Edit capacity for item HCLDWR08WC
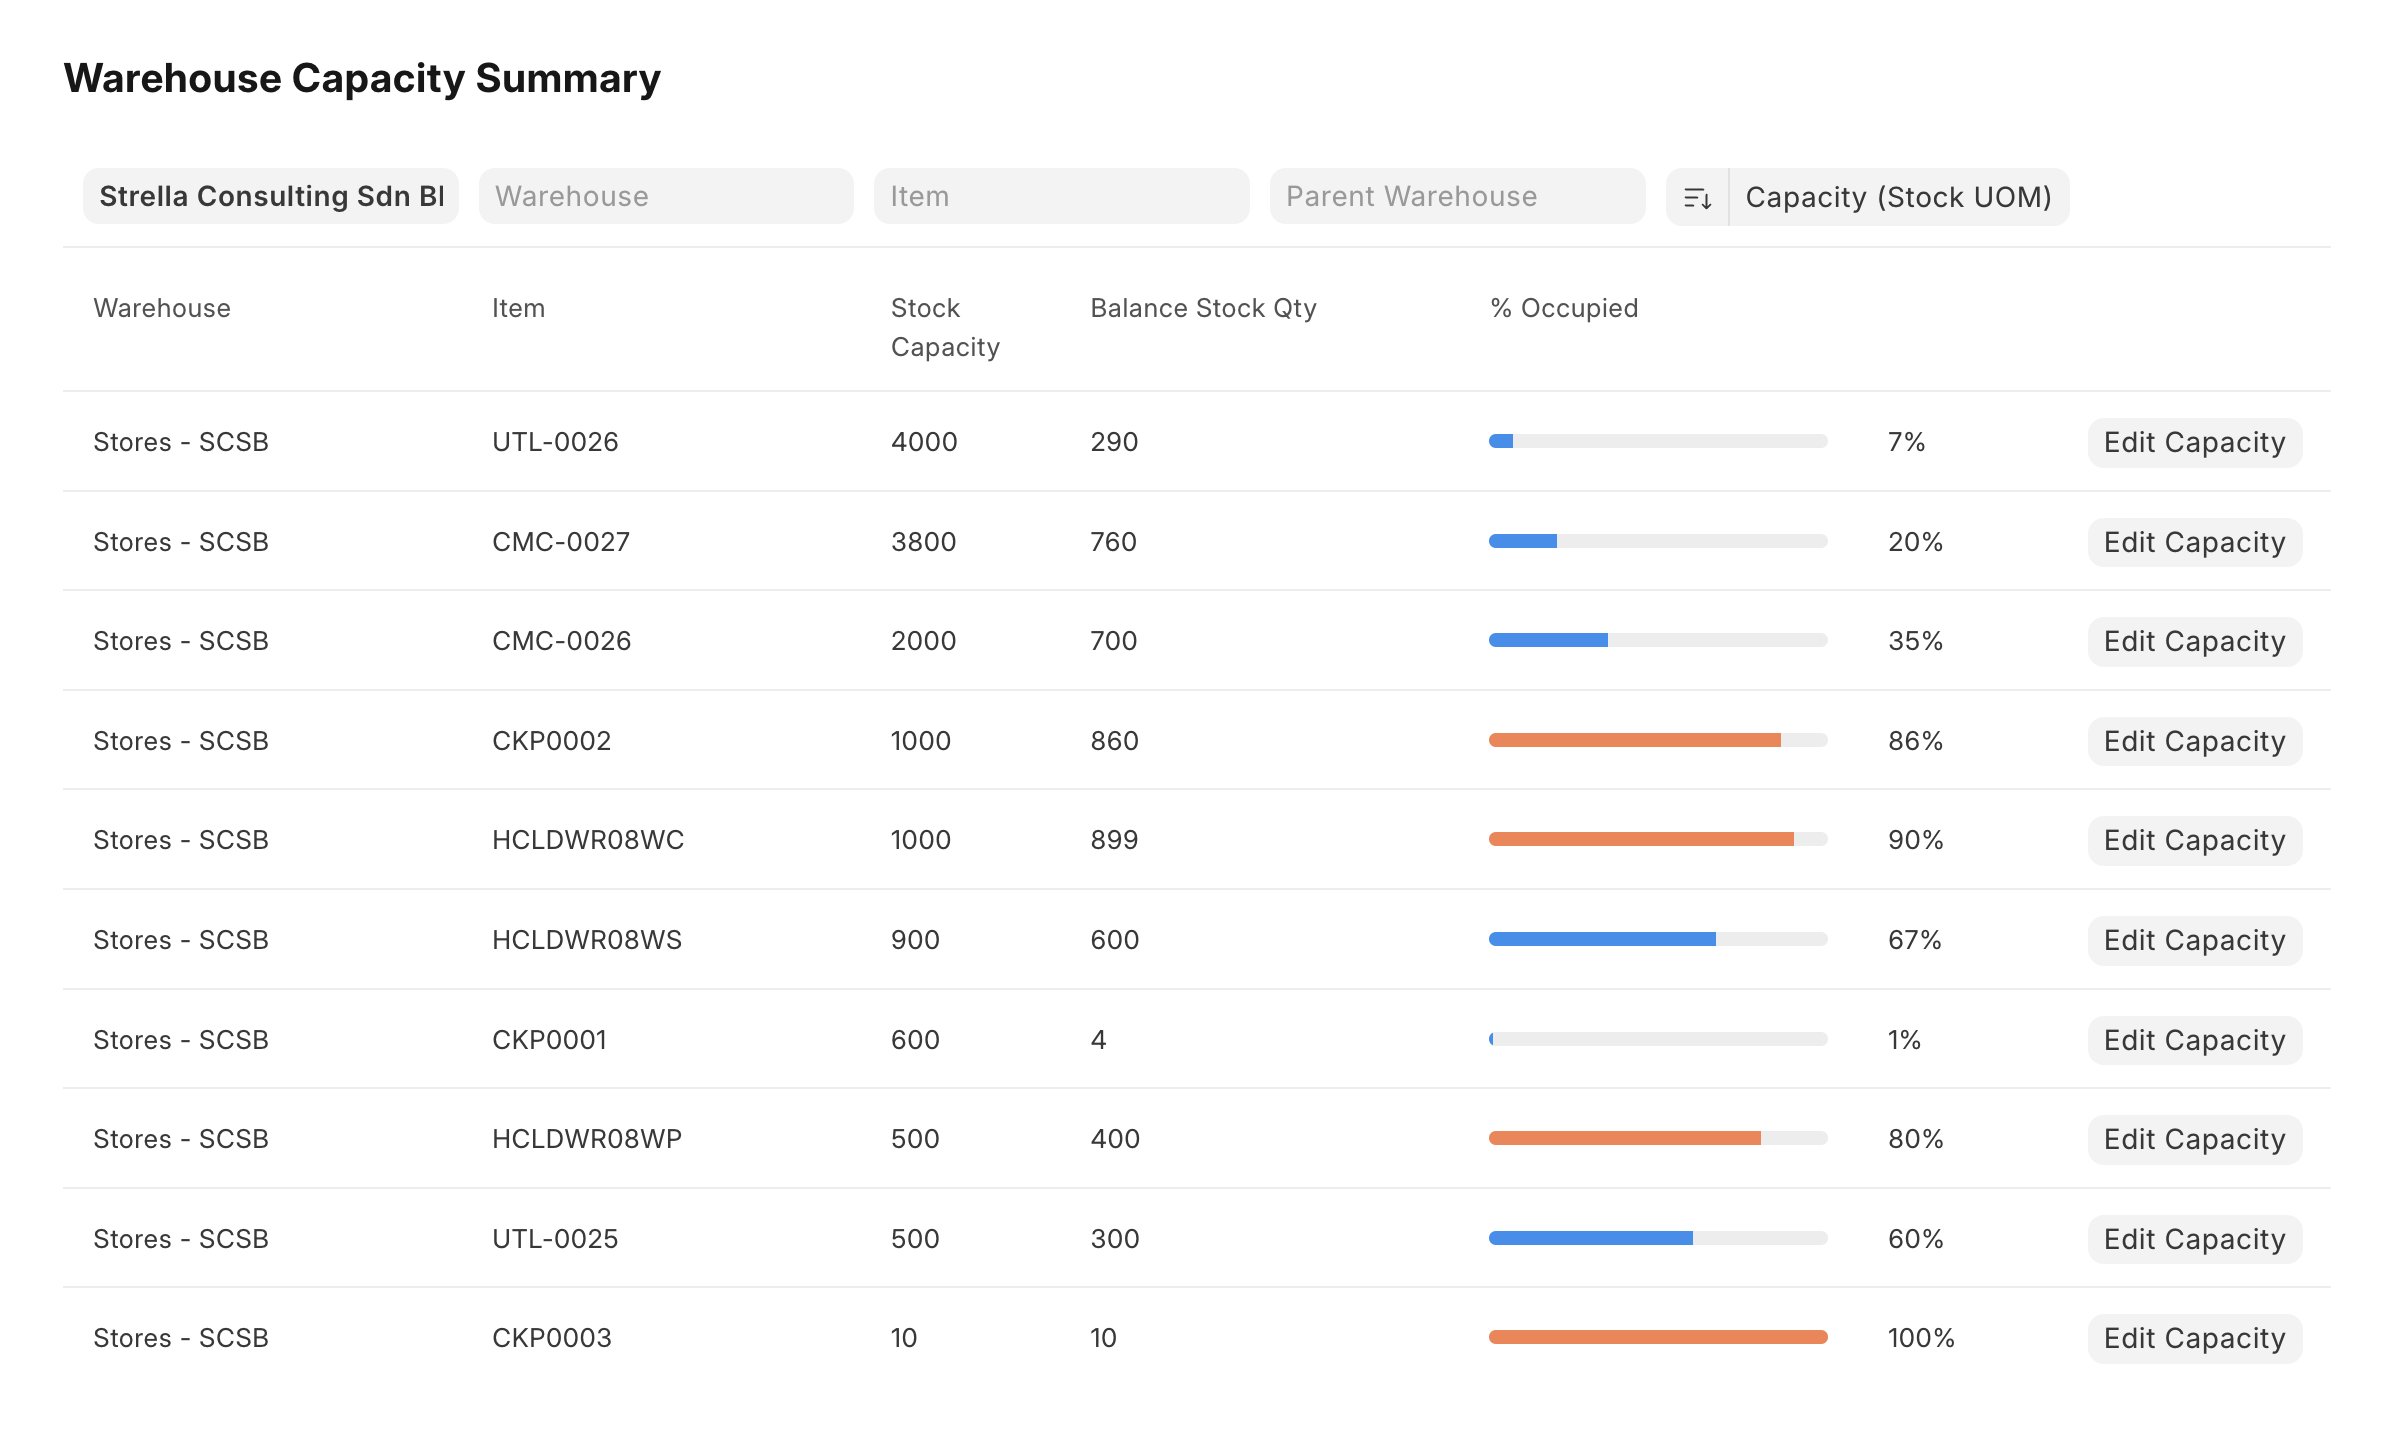This screenshot has height=1433, width=2382. coord(2194,840)
